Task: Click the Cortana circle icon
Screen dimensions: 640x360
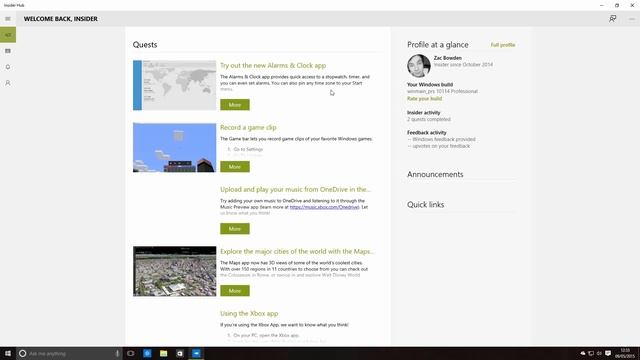Action: pos(23,353)
